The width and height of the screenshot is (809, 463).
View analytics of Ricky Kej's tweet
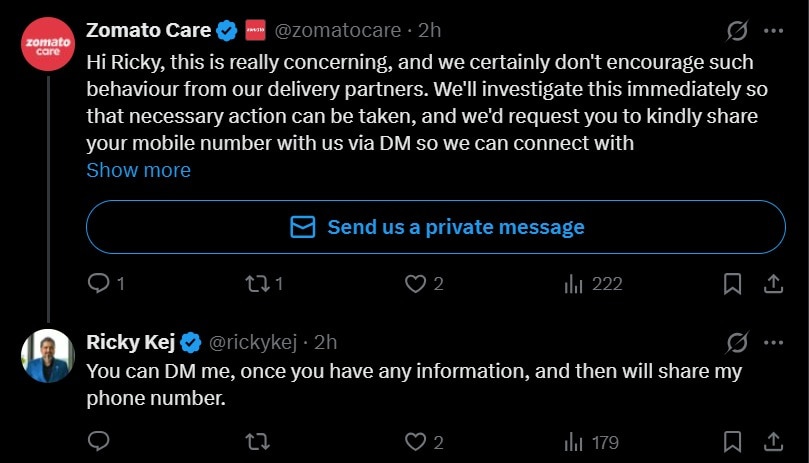(574, 441)
